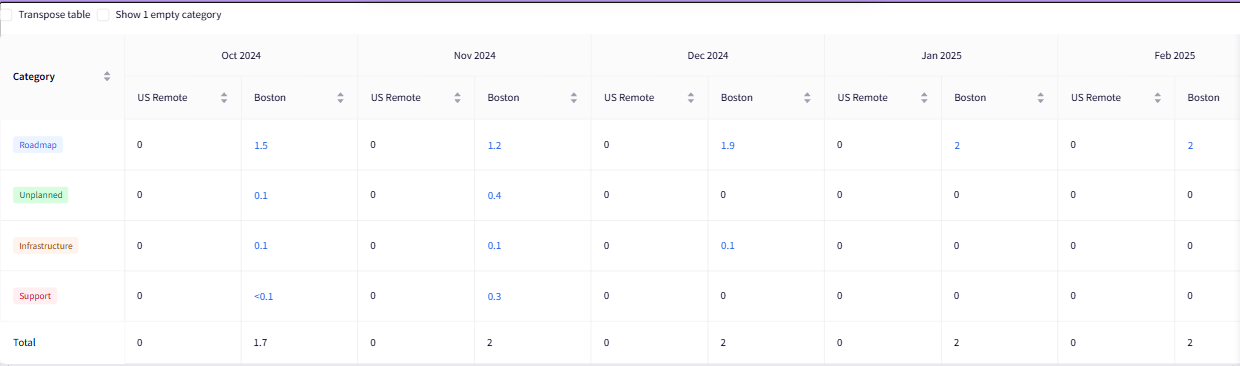Sort Oct 2024 US Remote column

click(224, 98)
